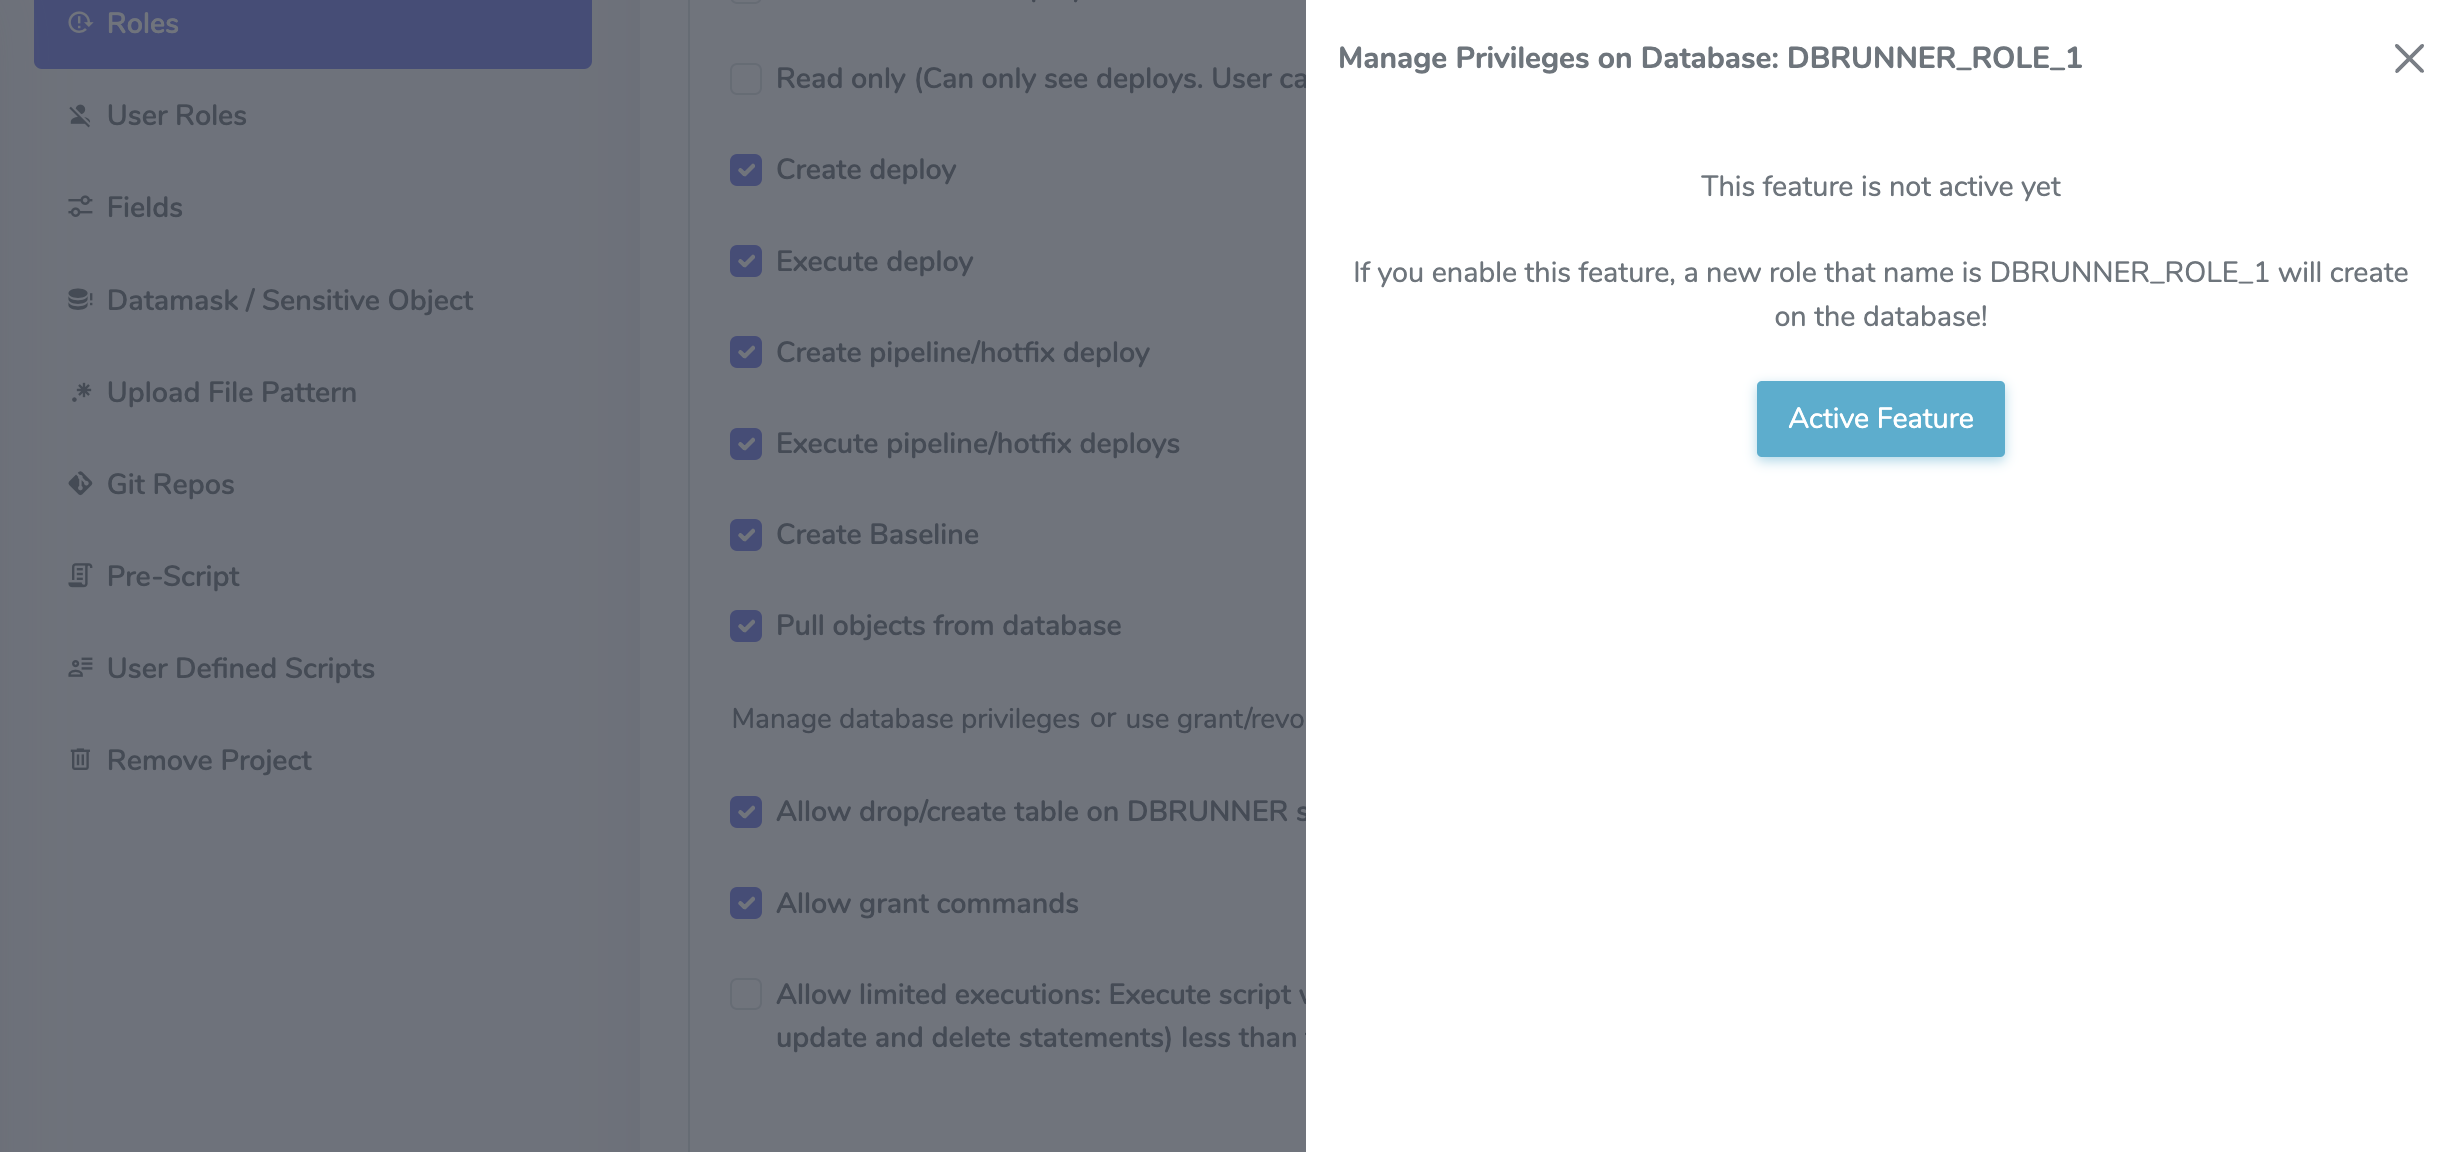Click the Pre-Script scroll icon
The height and width of the screenshot is (1152, 2444).
(x=80, y=576)
